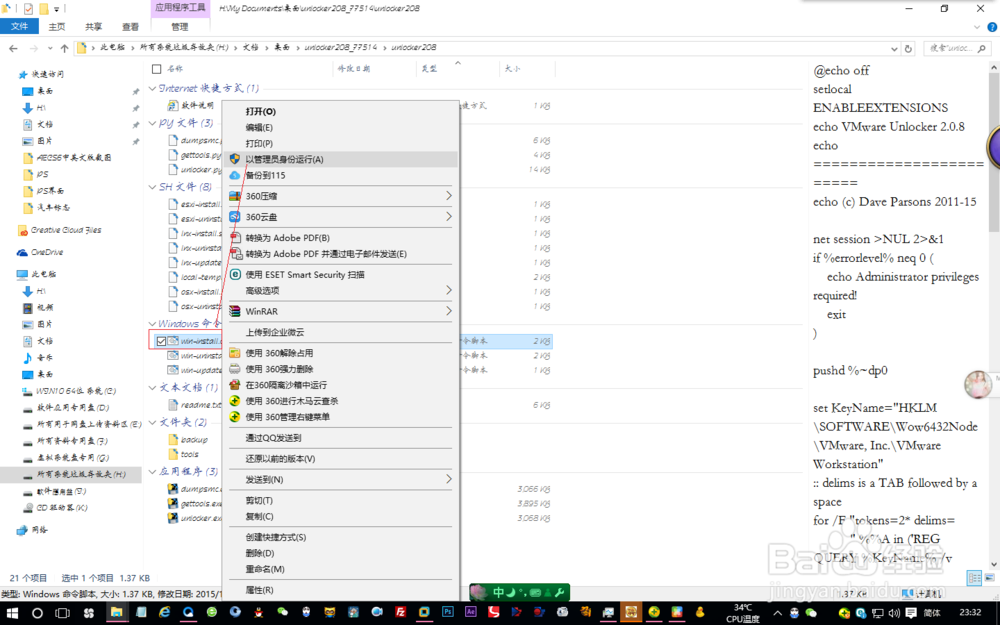Select 网络 in navigation pane

[39, 529]
